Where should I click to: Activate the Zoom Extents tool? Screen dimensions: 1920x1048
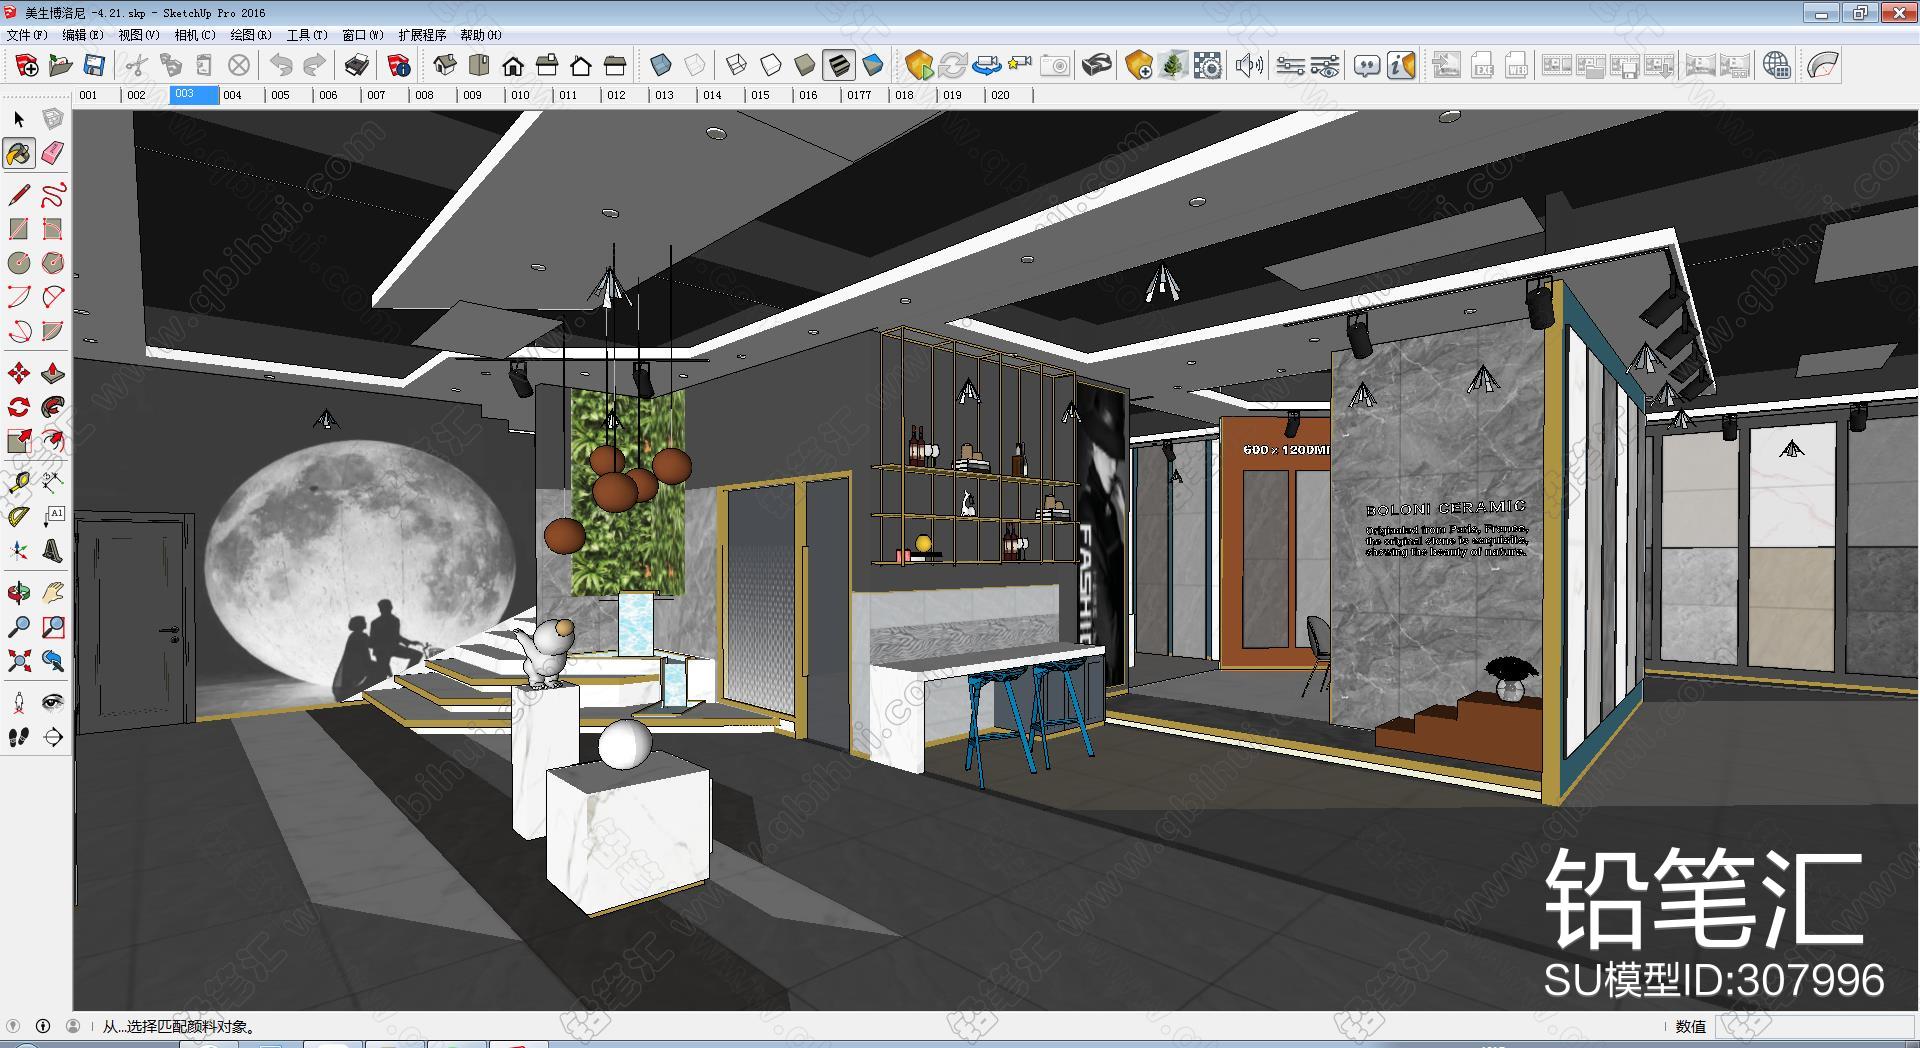[19, 661]
